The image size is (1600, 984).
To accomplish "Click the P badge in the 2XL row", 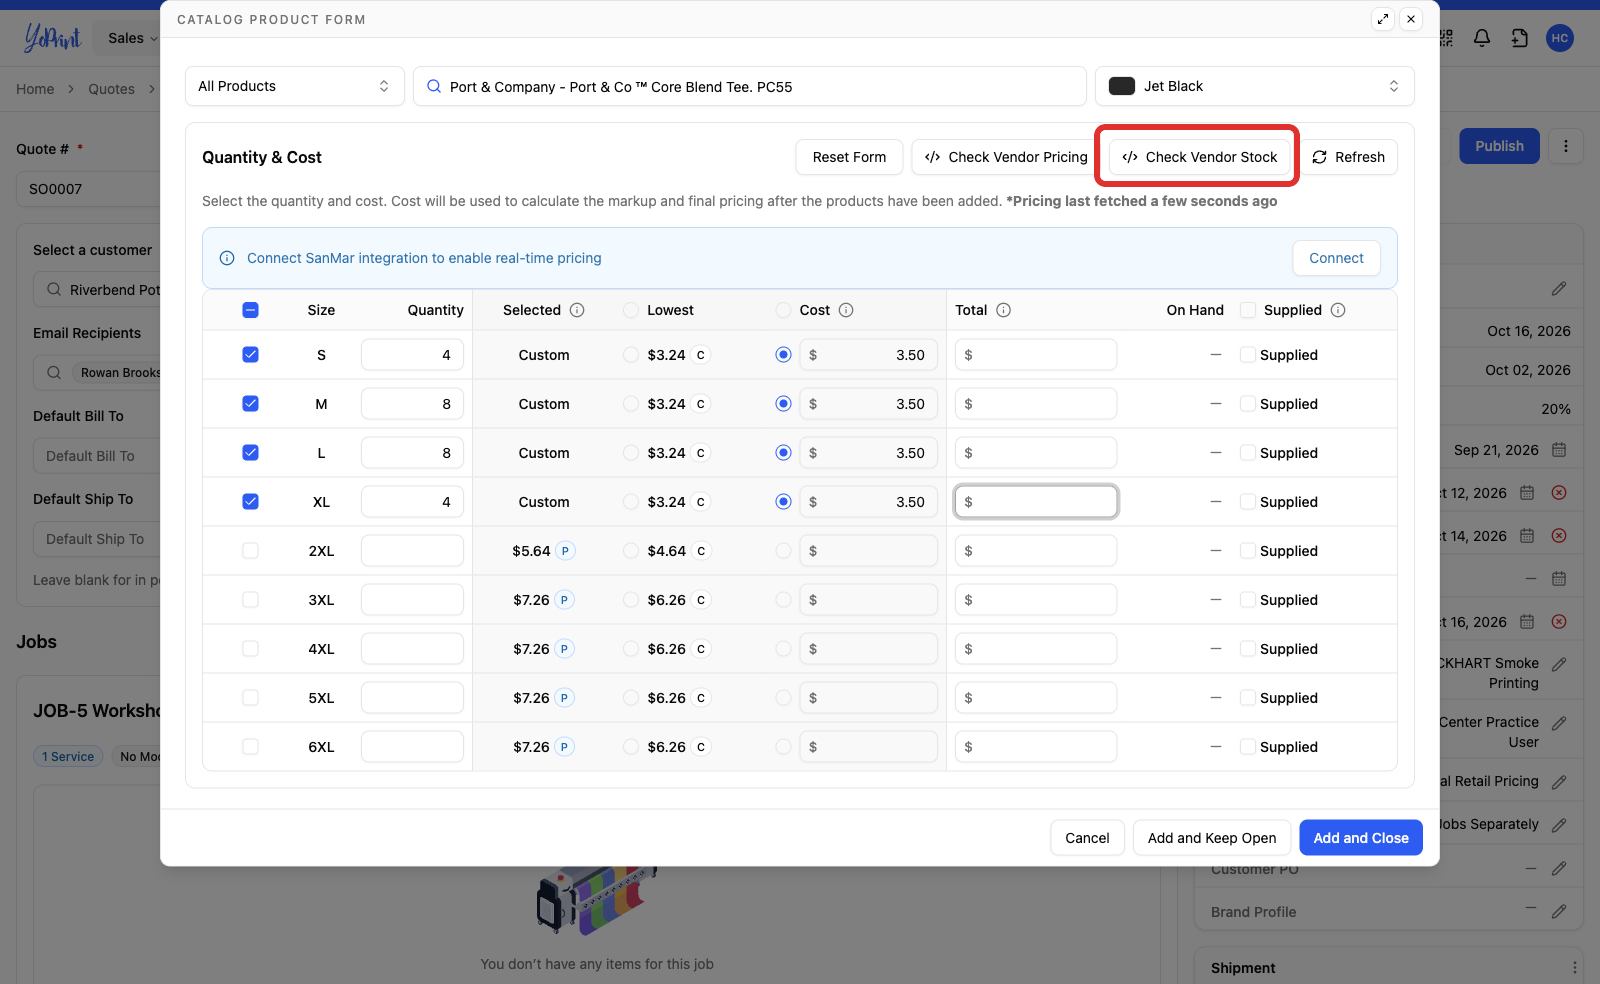I will [565, 551].
